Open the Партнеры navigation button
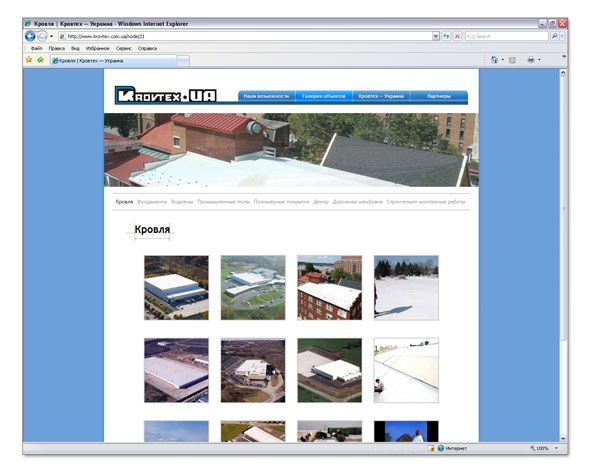The width and height of the screenshot is (590, 472). tap(439, 96)
